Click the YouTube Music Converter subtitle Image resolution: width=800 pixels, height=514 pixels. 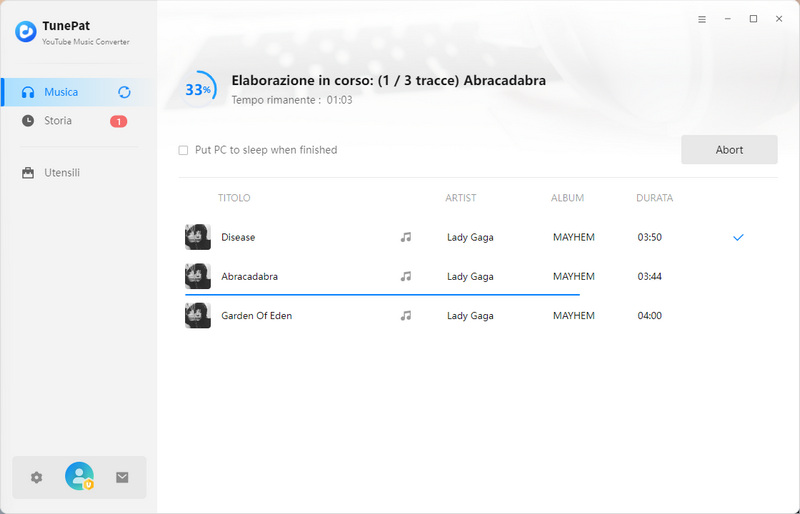pos(86,42)
